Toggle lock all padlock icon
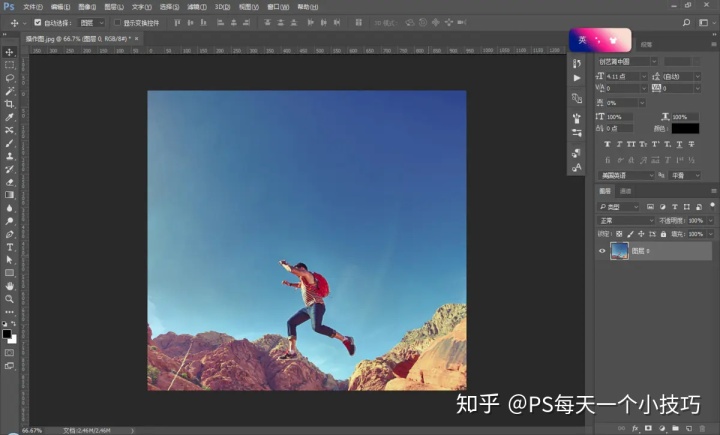 coord(663,234)
